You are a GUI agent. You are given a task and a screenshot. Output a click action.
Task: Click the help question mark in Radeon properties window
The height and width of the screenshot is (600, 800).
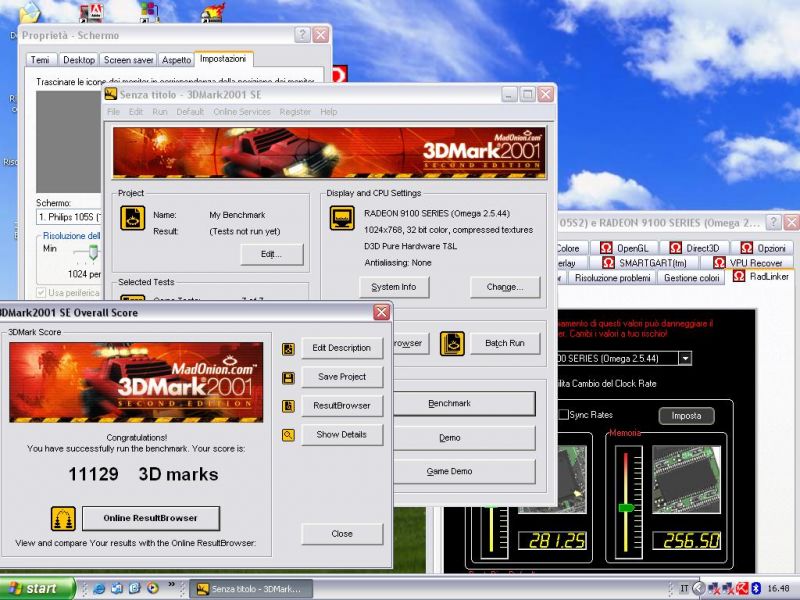[x=773, y=222]
